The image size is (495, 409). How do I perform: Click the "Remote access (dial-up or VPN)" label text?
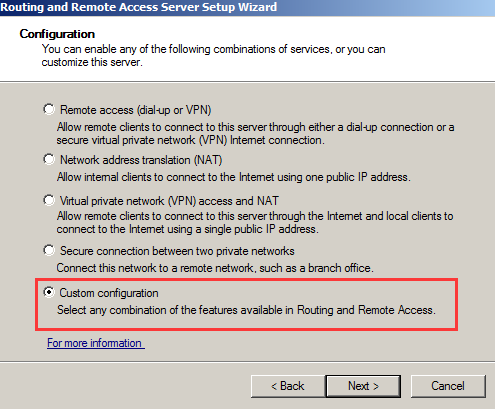[135, 110]
